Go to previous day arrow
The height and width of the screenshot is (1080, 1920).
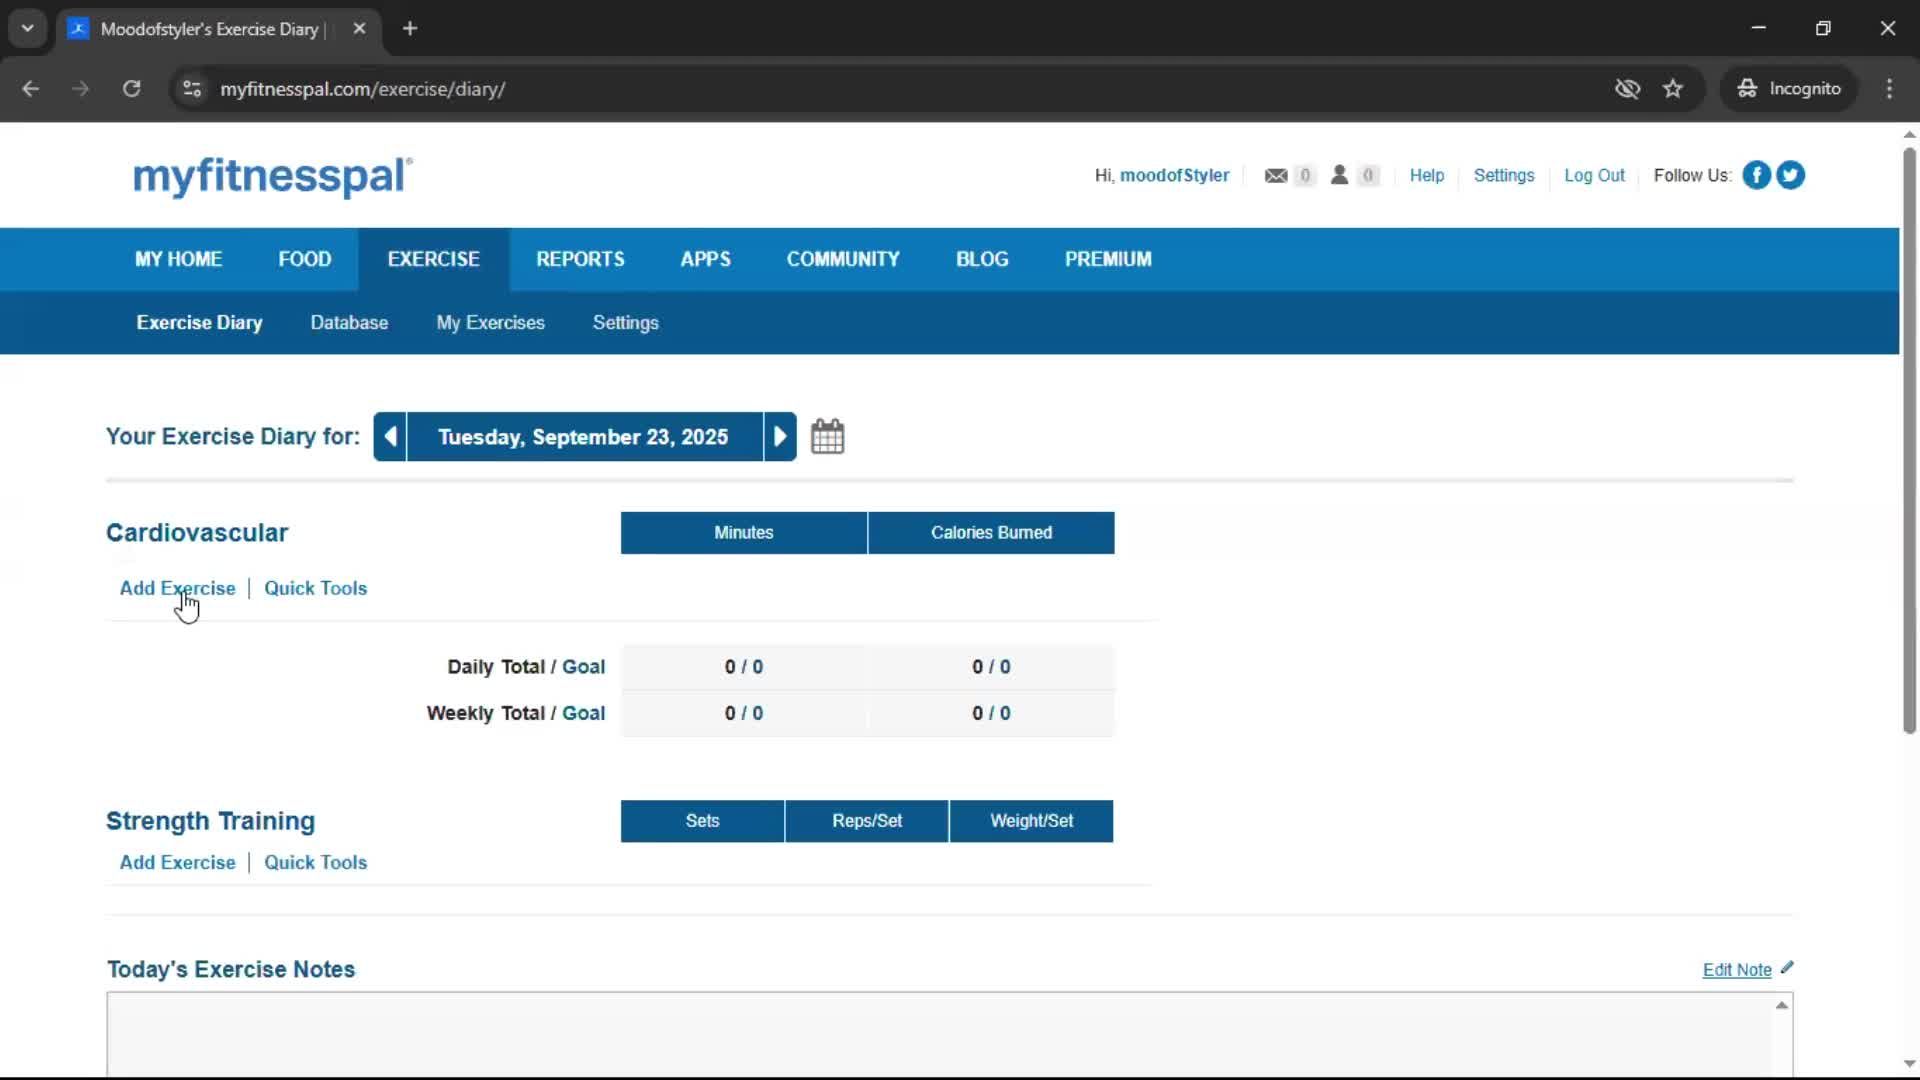[x=390, y=437]
